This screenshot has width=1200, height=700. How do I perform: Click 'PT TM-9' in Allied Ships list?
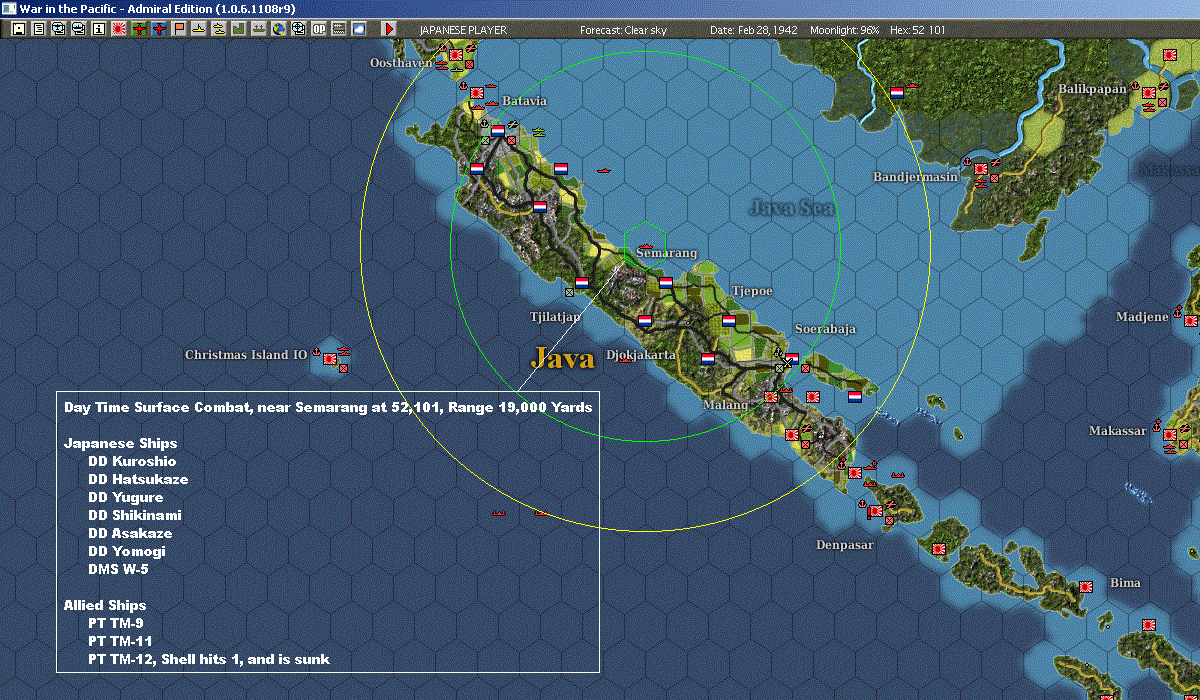(116, 623)
